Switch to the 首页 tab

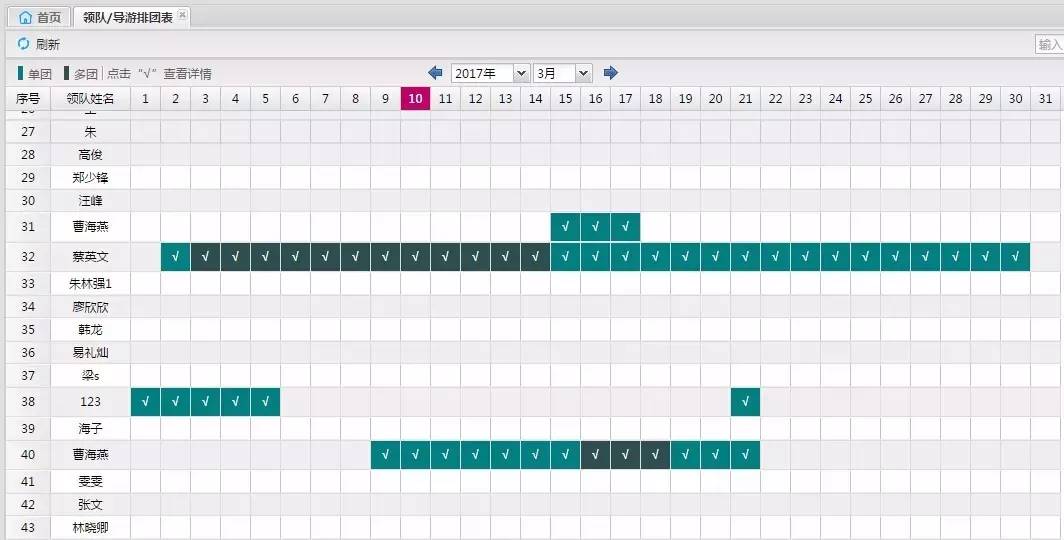[x=40, y=17]
